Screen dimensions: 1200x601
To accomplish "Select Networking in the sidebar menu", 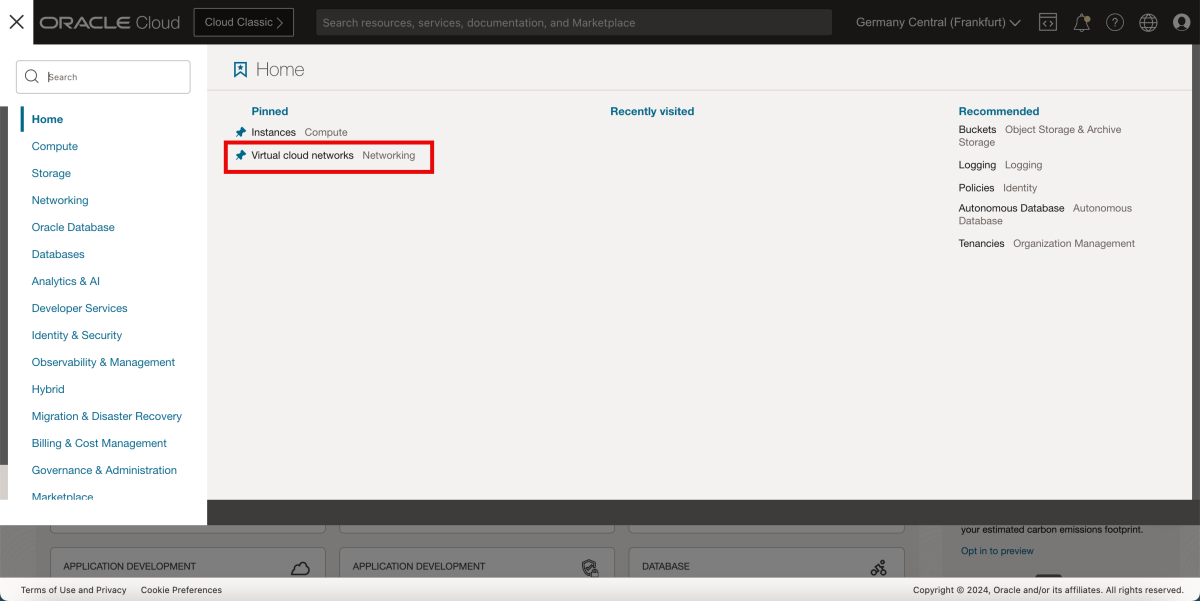I will 60,200.
